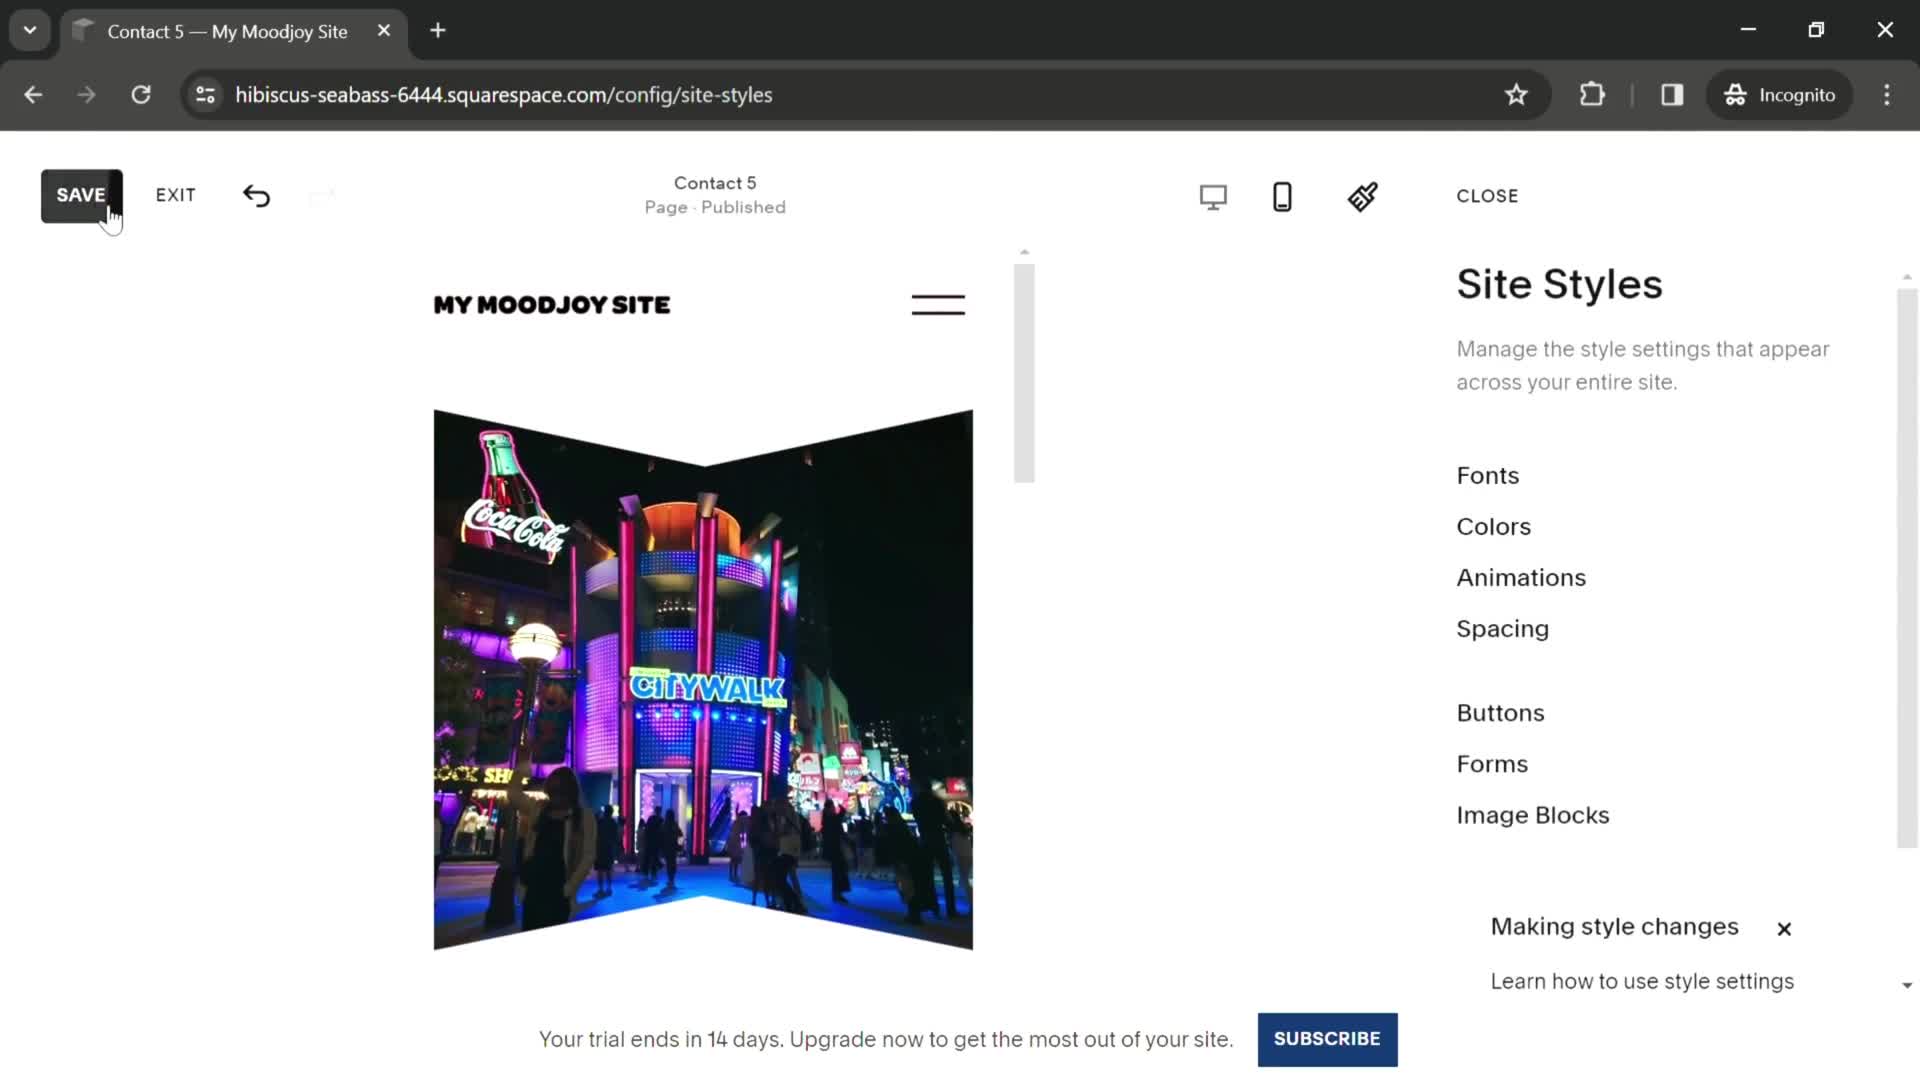Bookmark this page with star icon

1516,95
